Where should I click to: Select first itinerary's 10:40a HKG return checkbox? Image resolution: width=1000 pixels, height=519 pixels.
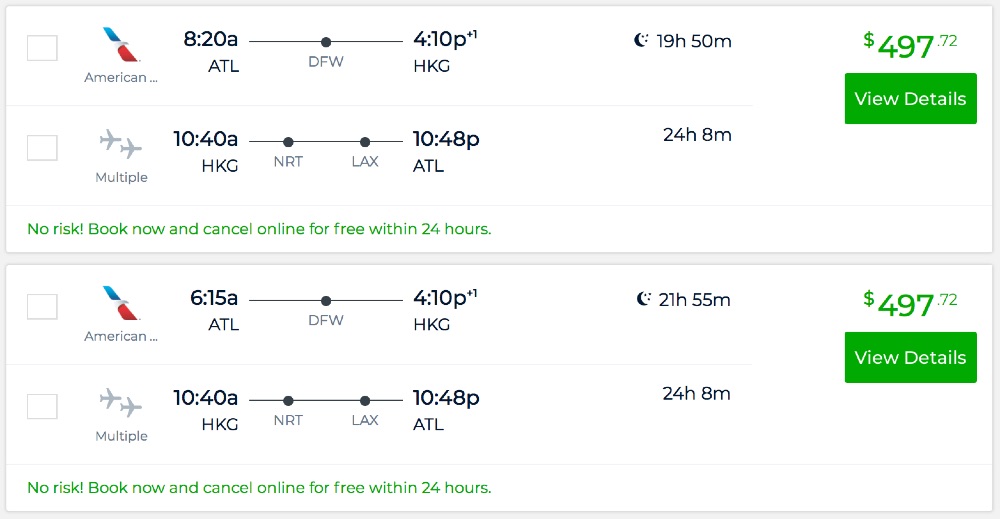pyautogui.click(x=42, y=148)
